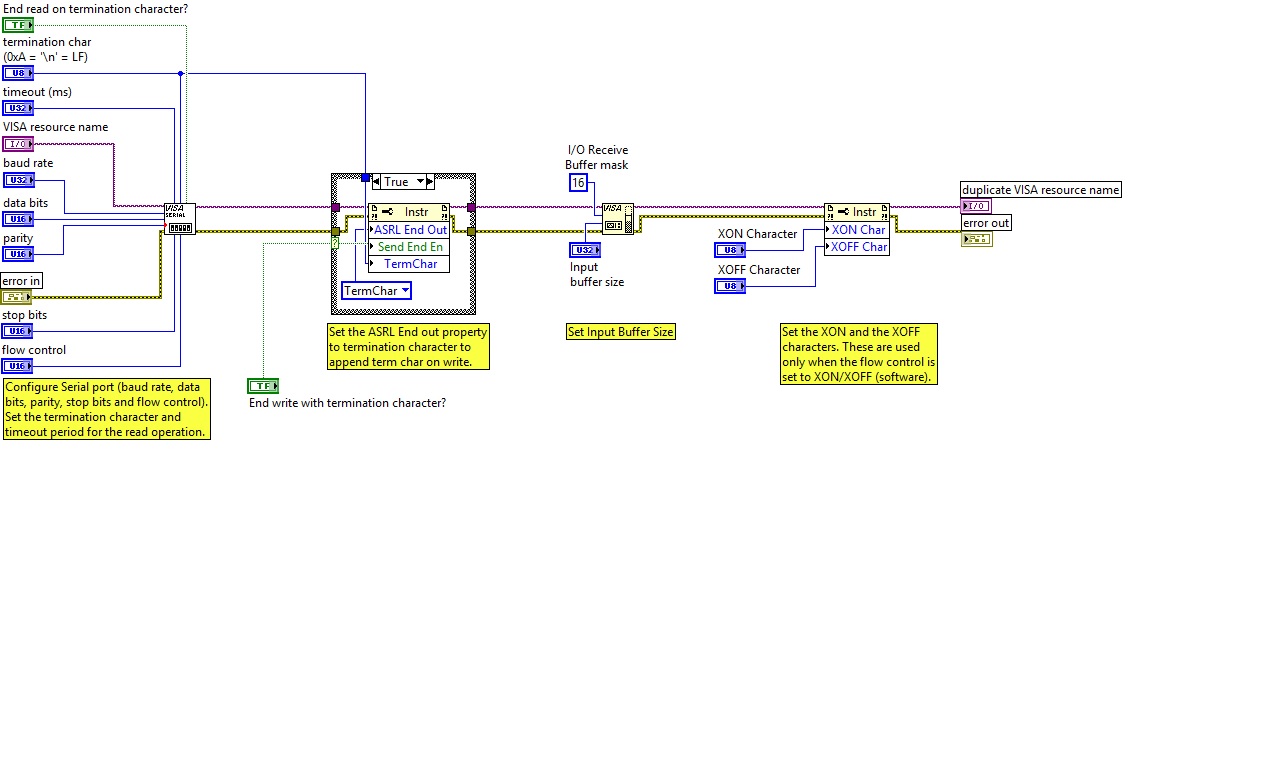Go to next case with right arrow

point(431,182)
